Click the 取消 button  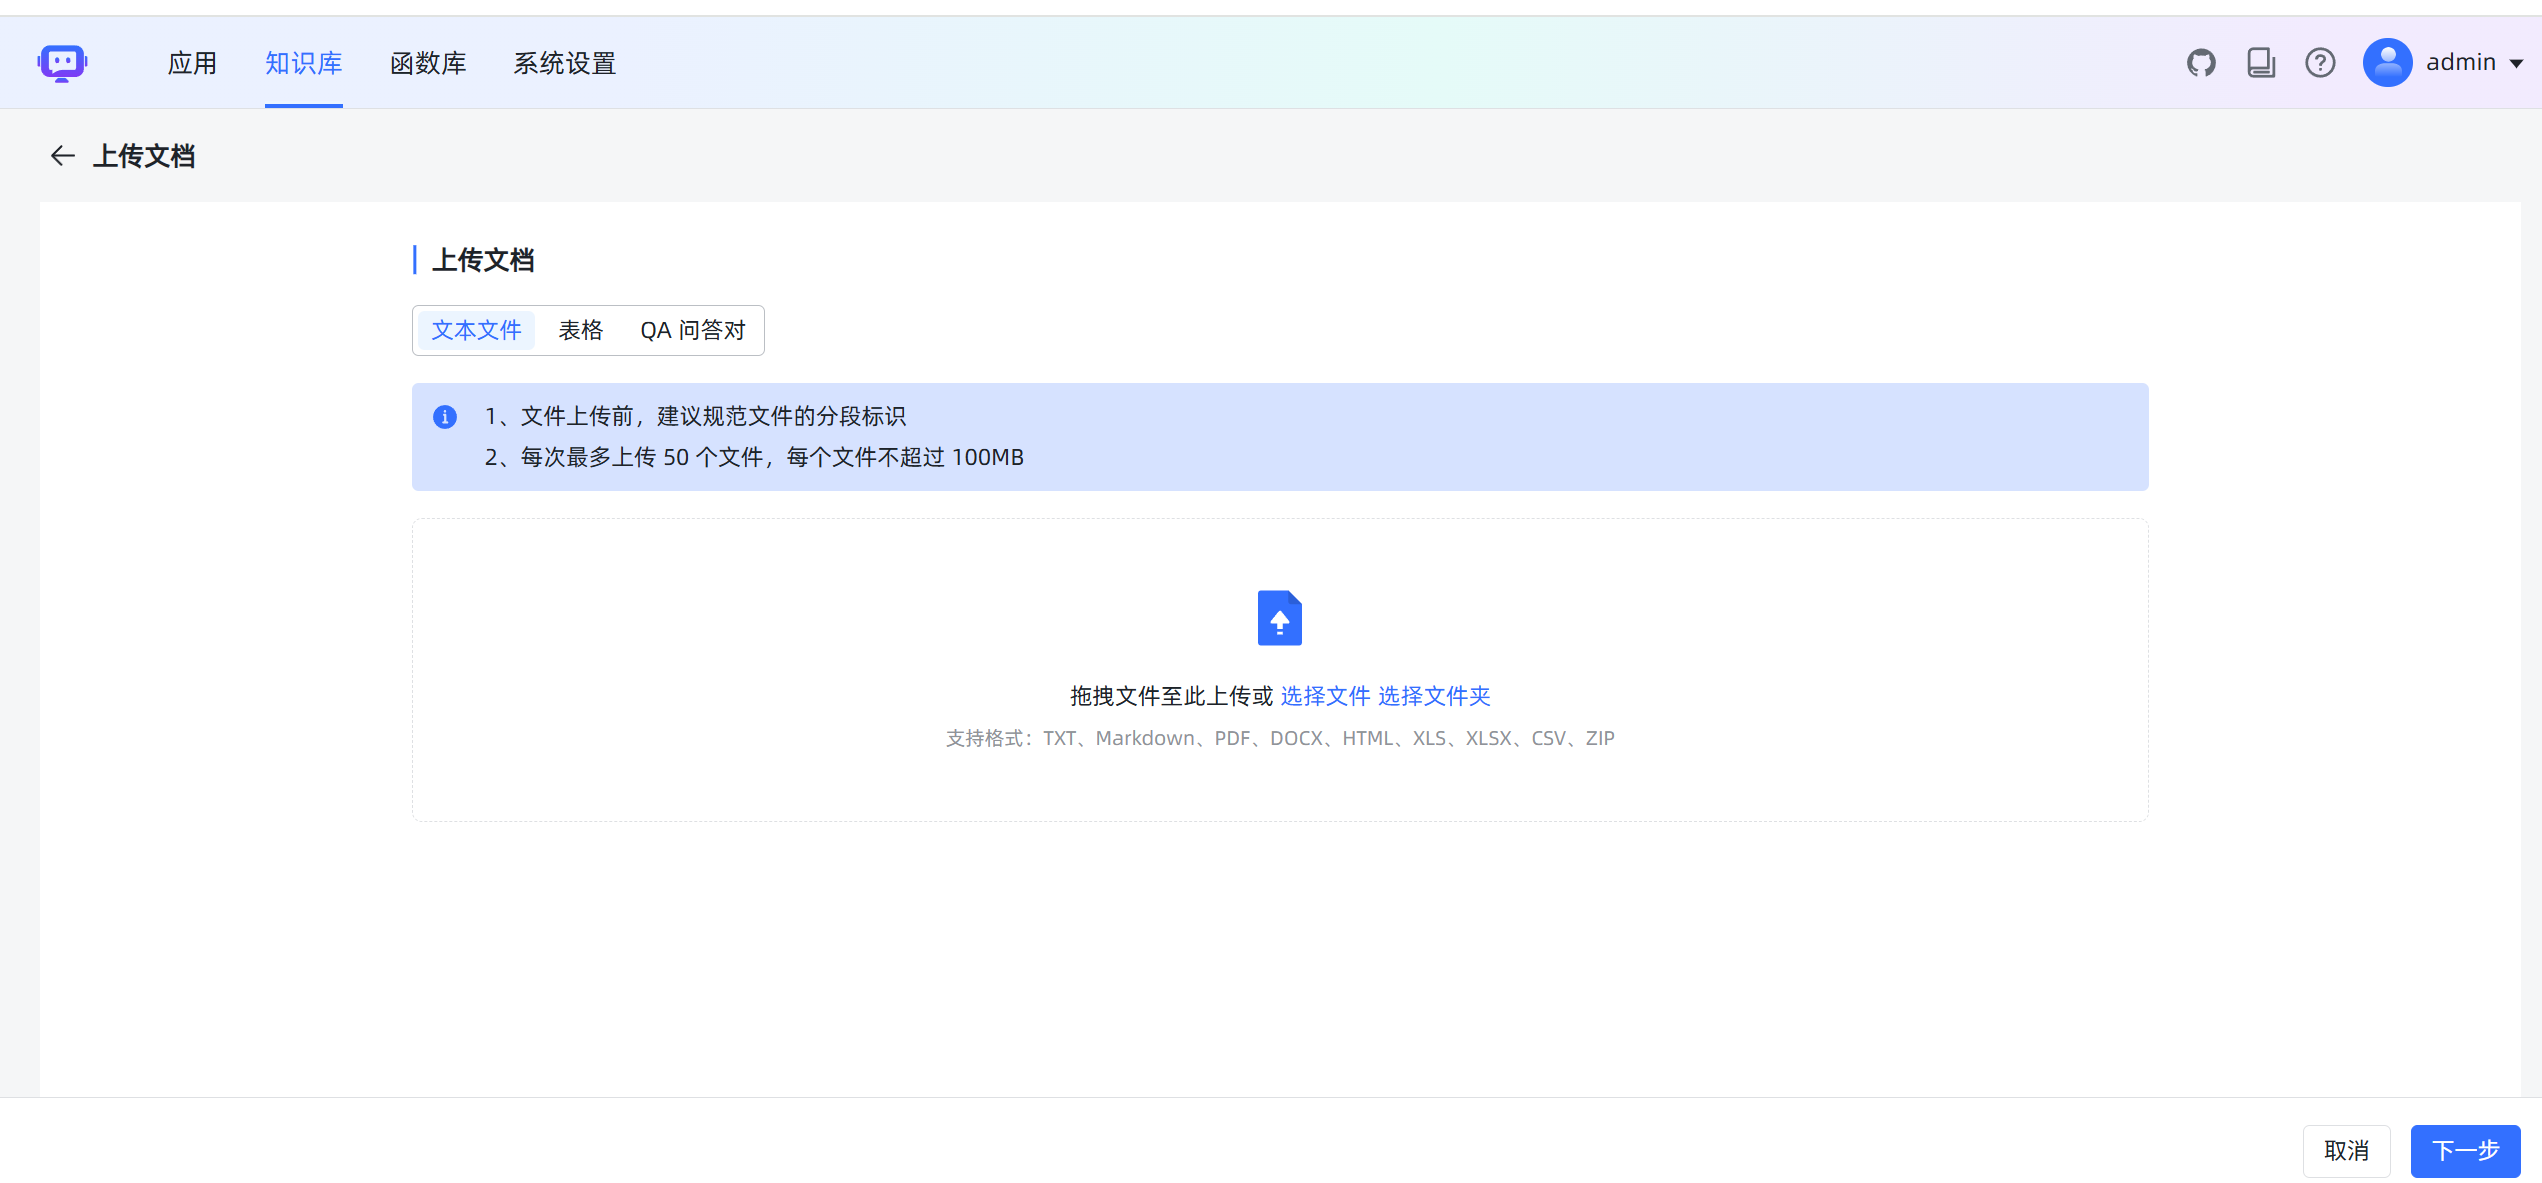point(2346,1151)
